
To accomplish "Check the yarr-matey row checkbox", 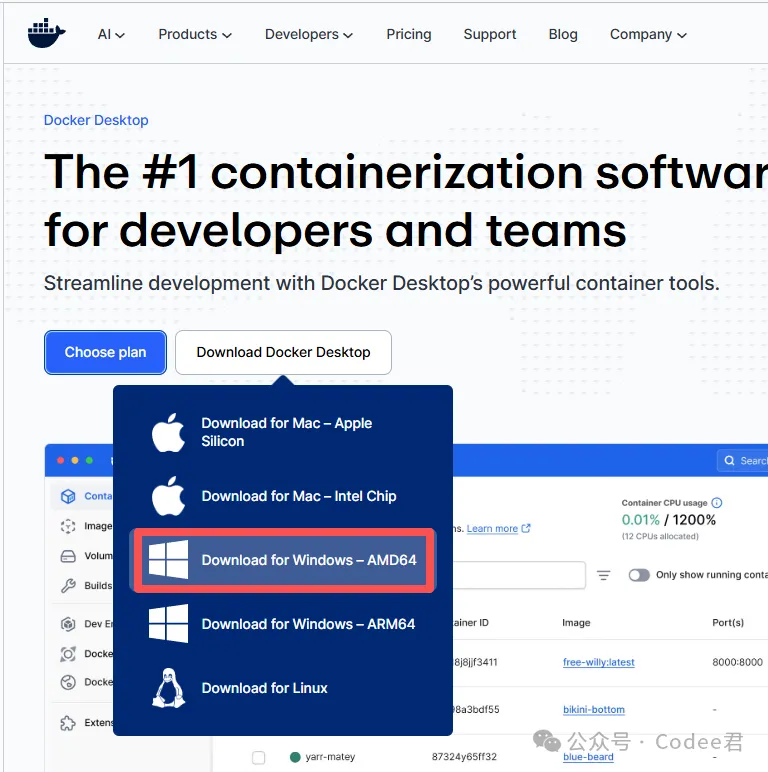I will (x=258, y=757).
